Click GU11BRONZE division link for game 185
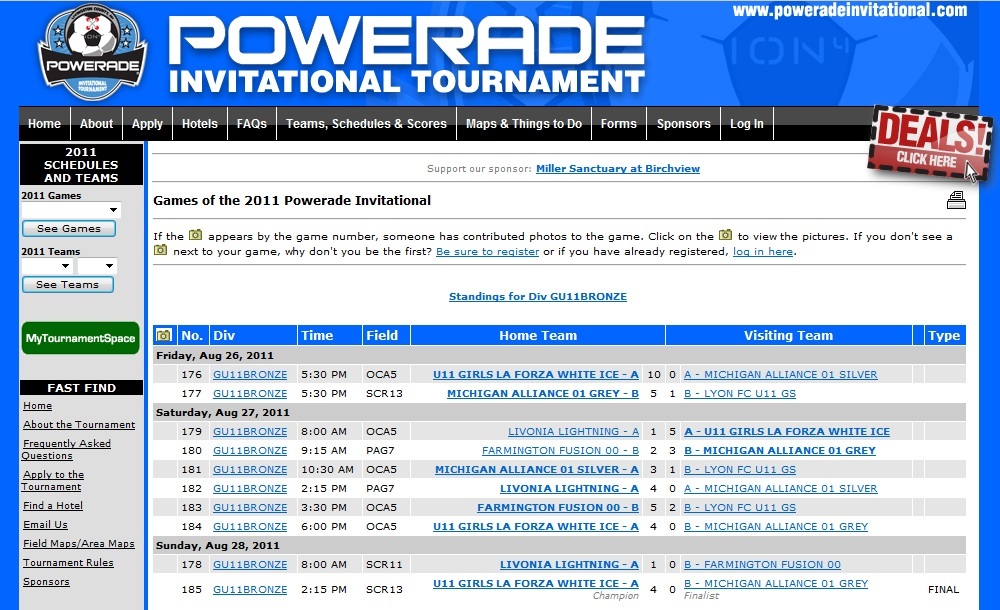This screenshot has height=610, width=1000. coord(250,590)
